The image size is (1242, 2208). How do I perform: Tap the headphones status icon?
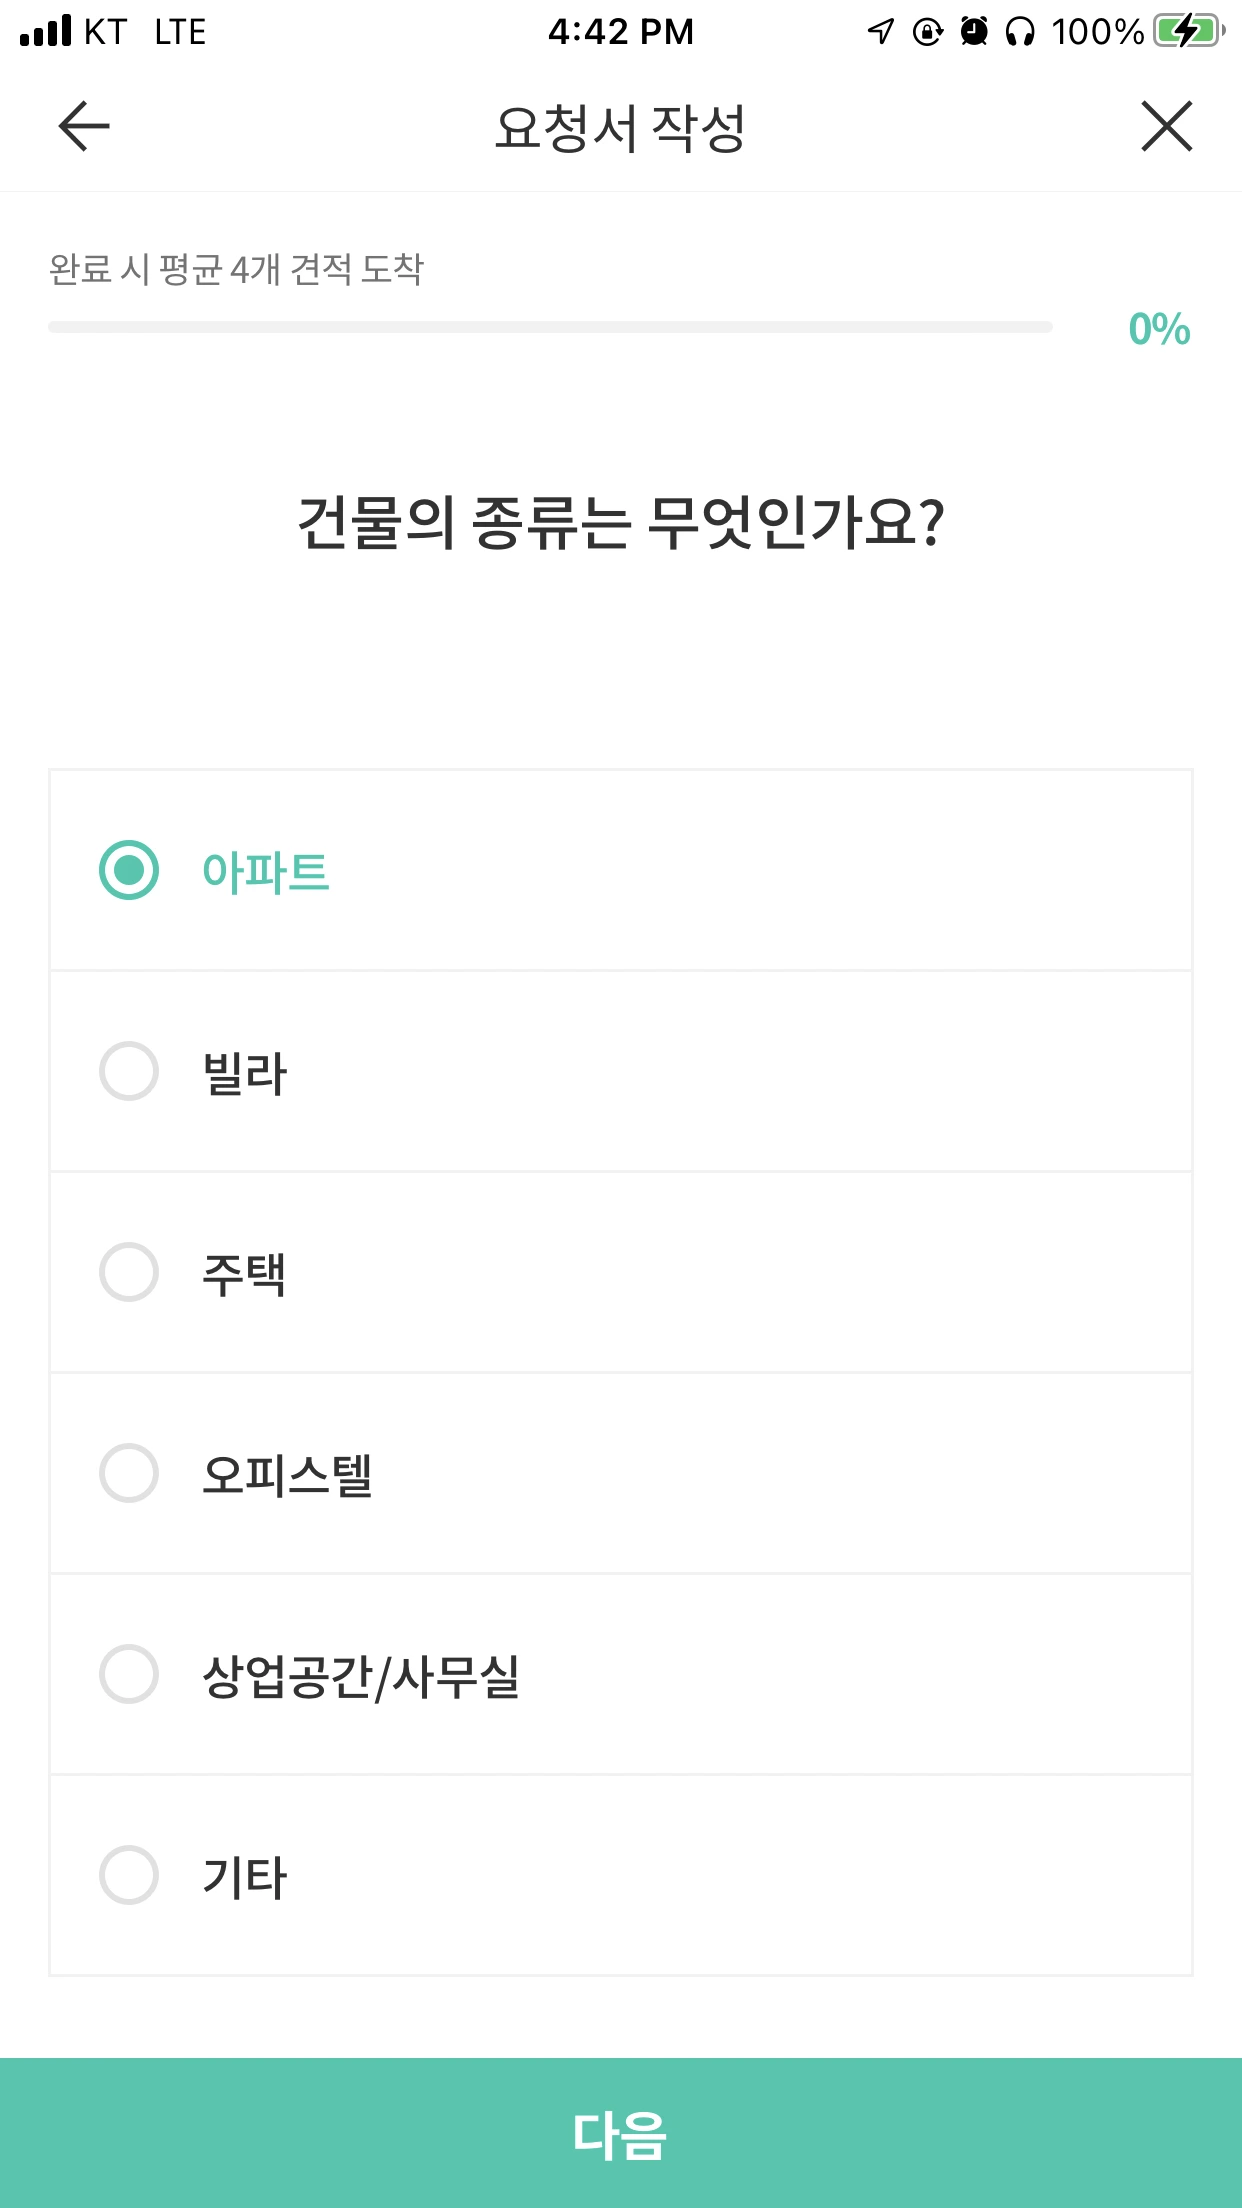tap(1020, 32)
